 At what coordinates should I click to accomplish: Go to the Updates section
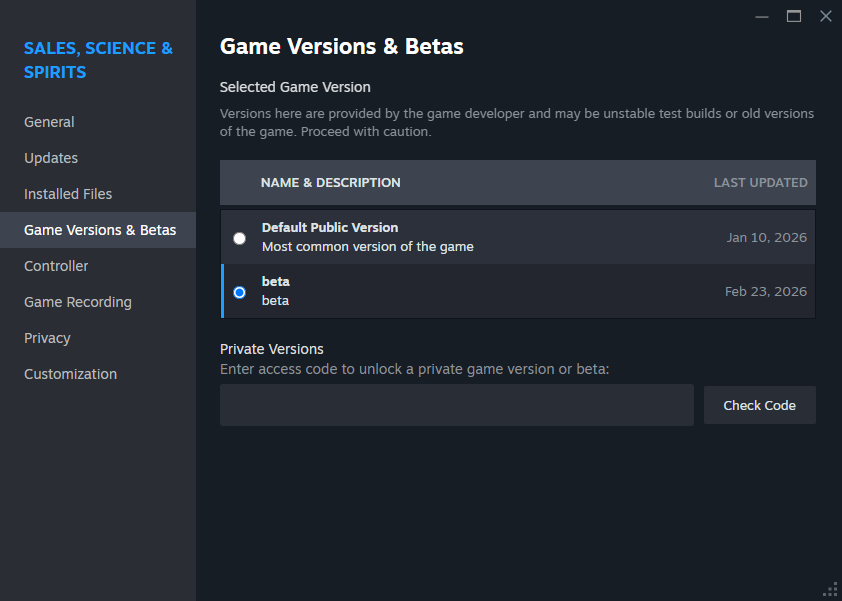(x=51, y=158)
